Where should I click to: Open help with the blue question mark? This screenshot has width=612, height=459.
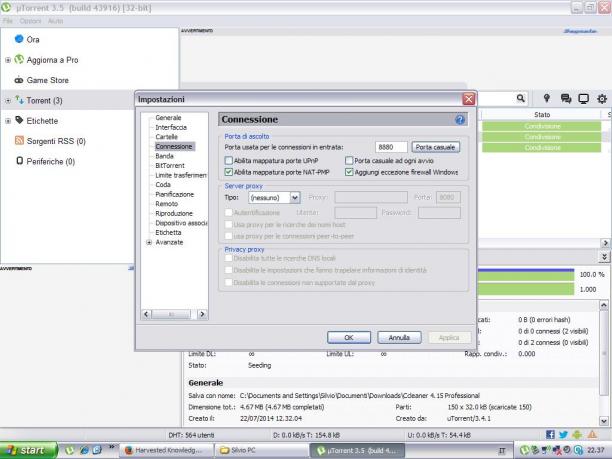click(460, 119)
